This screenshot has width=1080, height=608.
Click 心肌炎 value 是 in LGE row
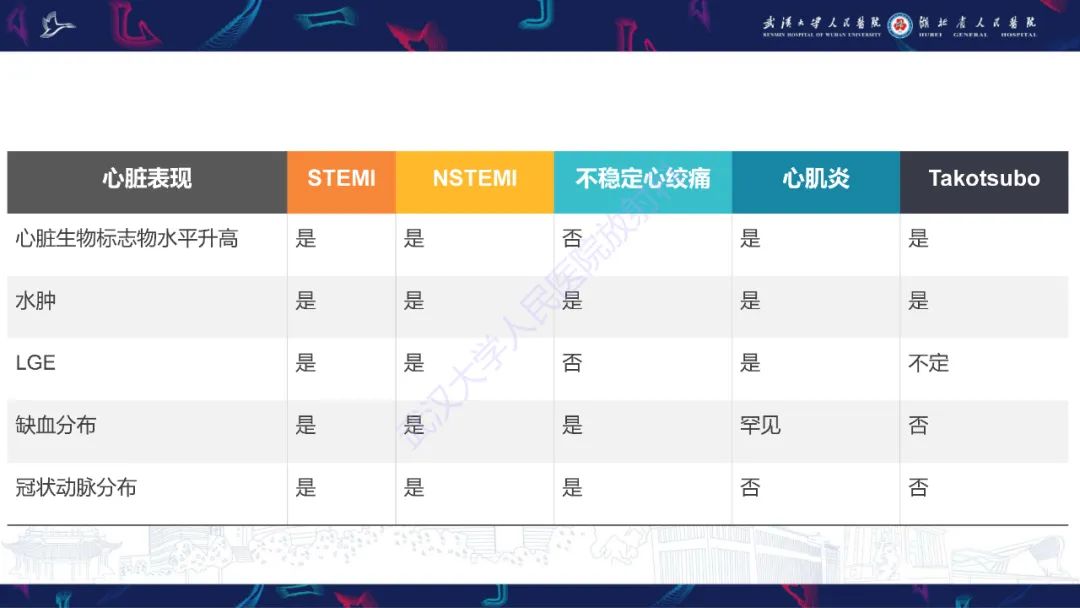750,362
